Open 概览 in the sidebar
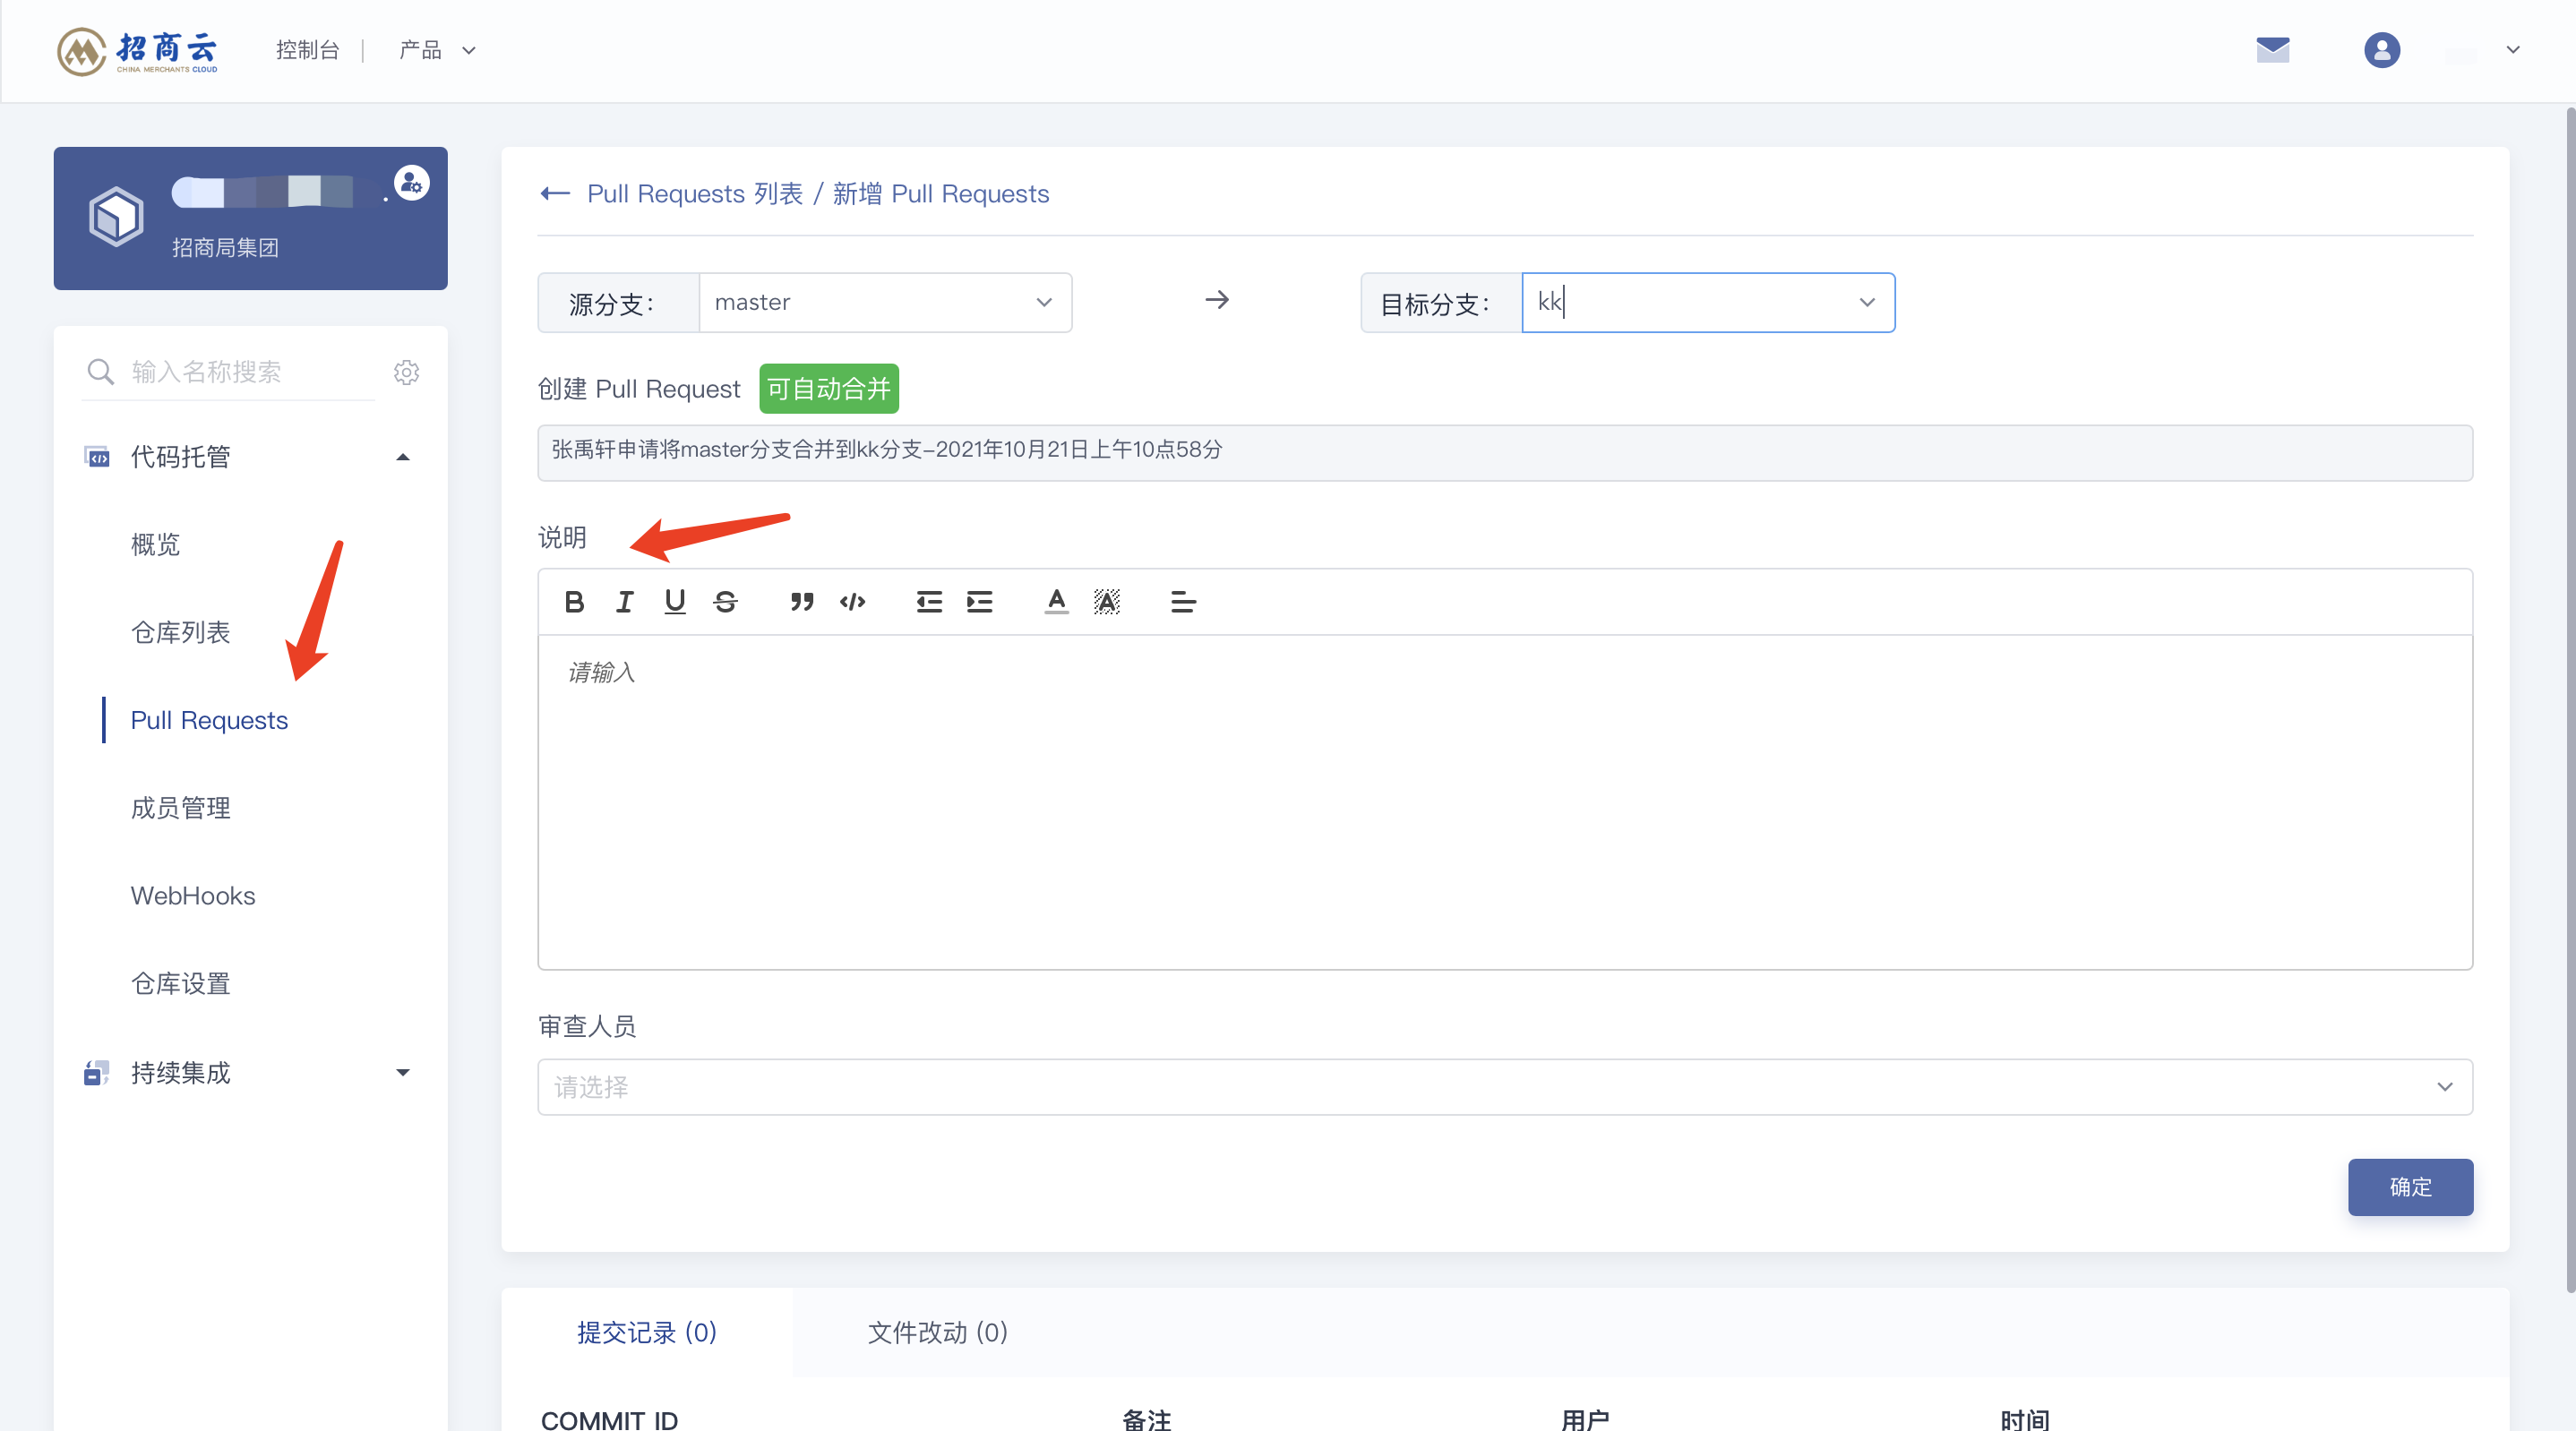Viewport: 2576px width, 1431px height. (x=155, y=545)
